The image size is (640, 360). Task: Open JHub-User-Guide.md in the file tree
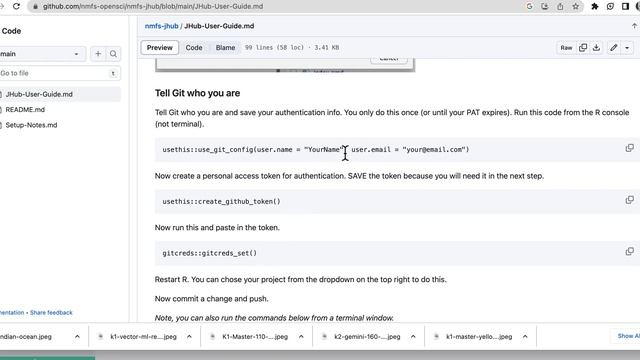[x=39, y=94]
